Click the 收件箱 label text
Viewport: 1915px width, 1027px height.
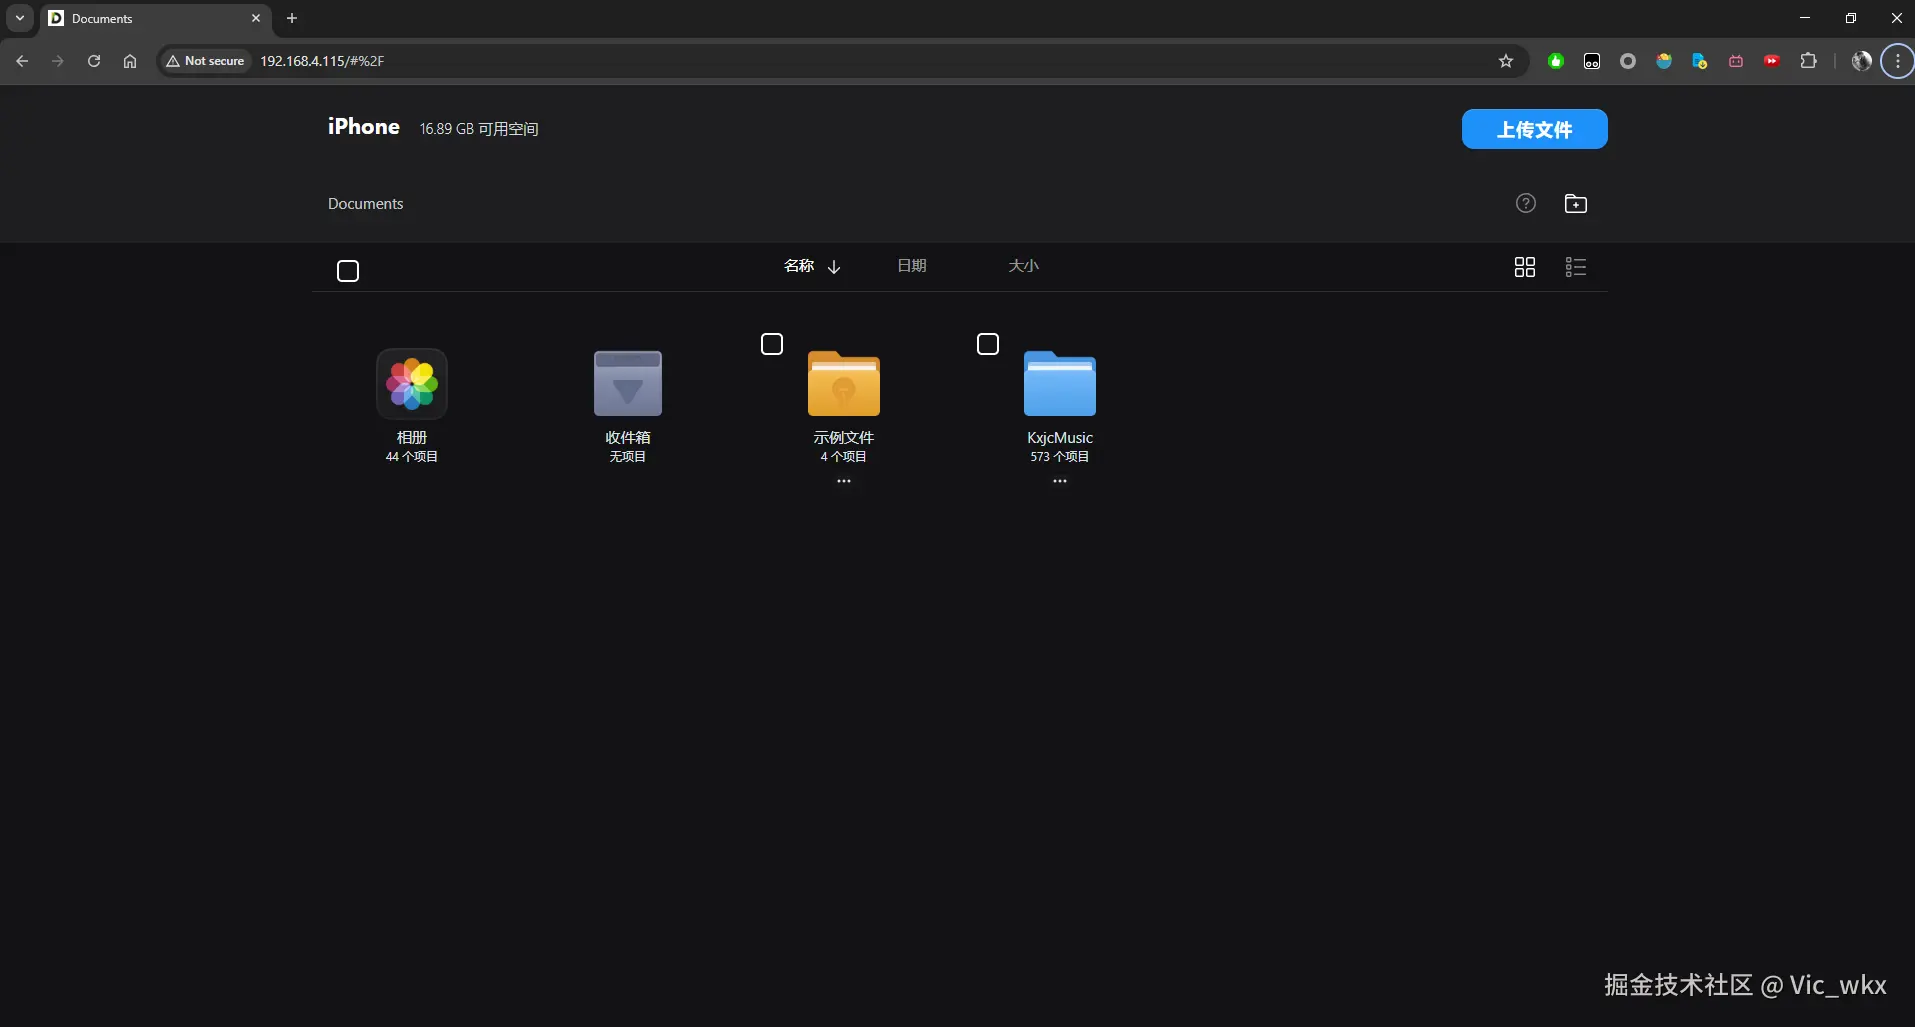628,438
